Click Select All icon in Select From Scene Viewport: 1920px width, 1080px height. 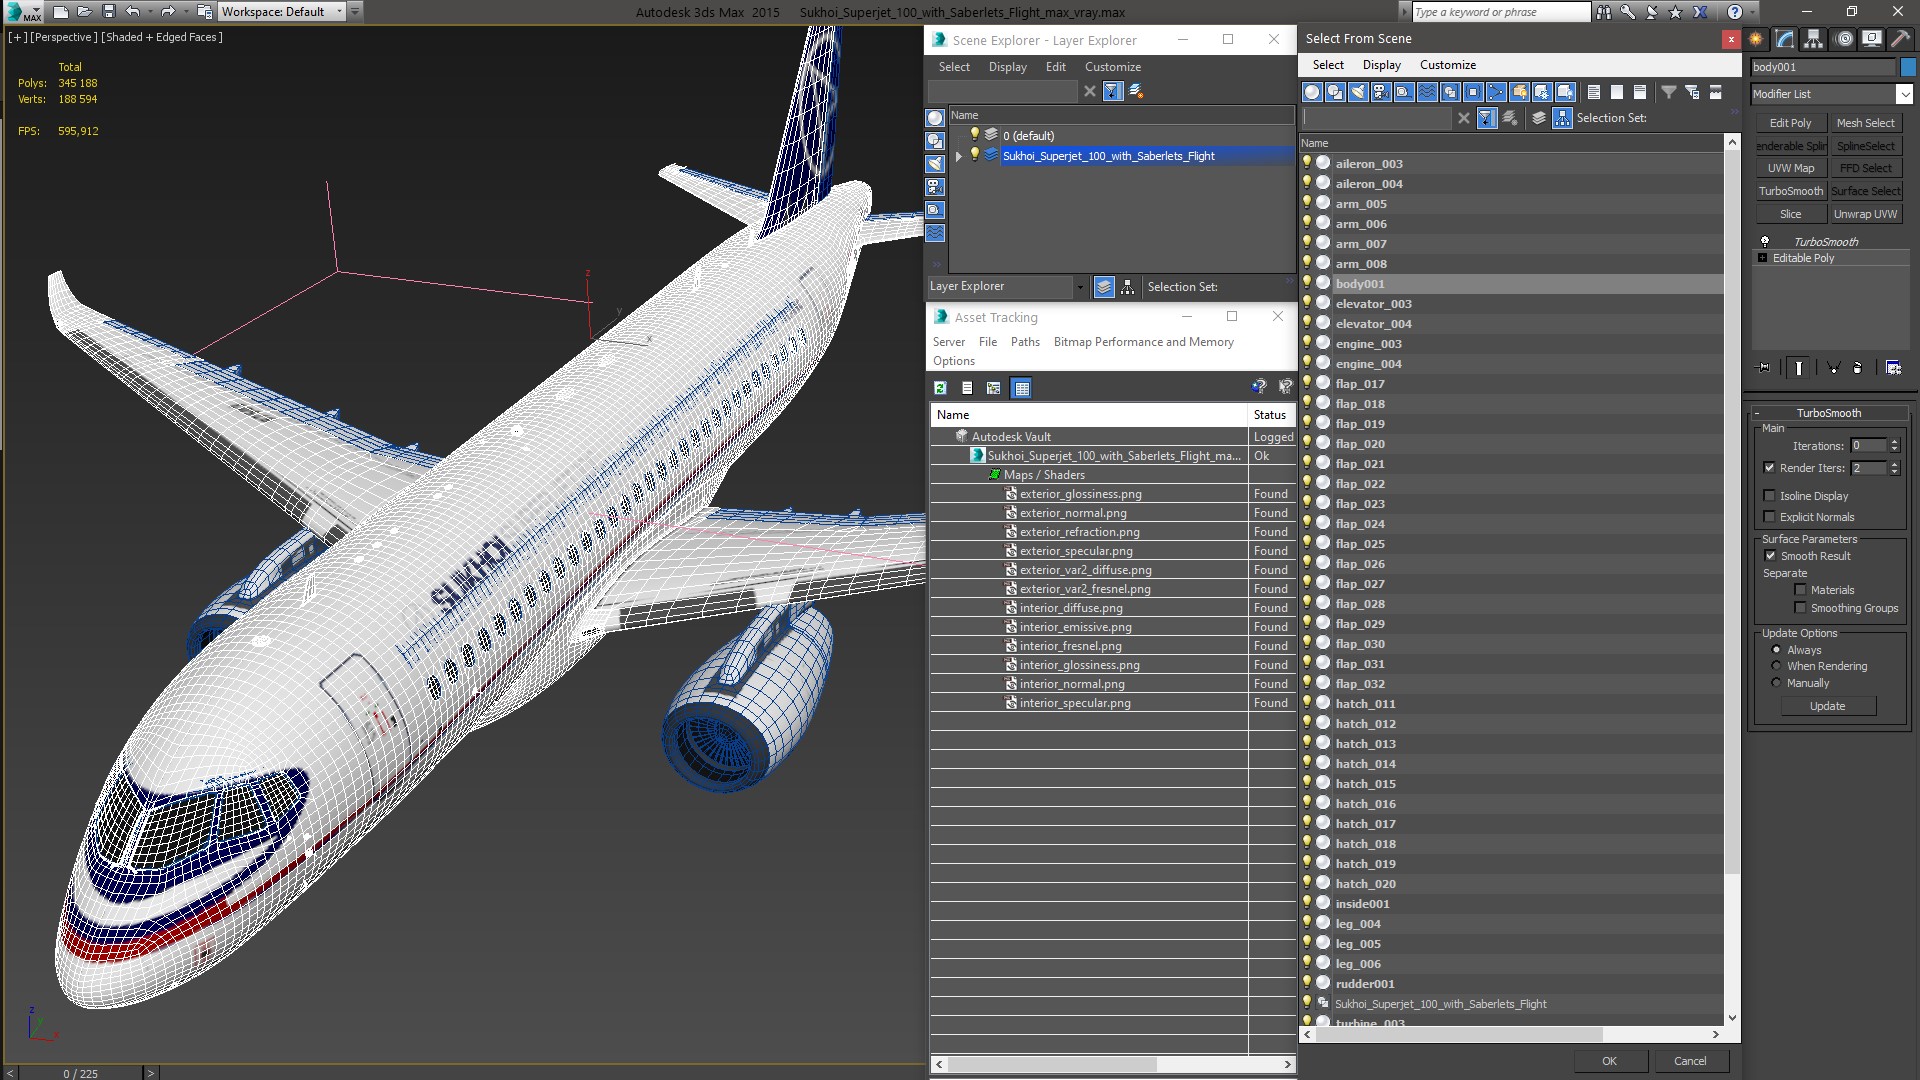pyautogui.click(x=1594, y=92)
